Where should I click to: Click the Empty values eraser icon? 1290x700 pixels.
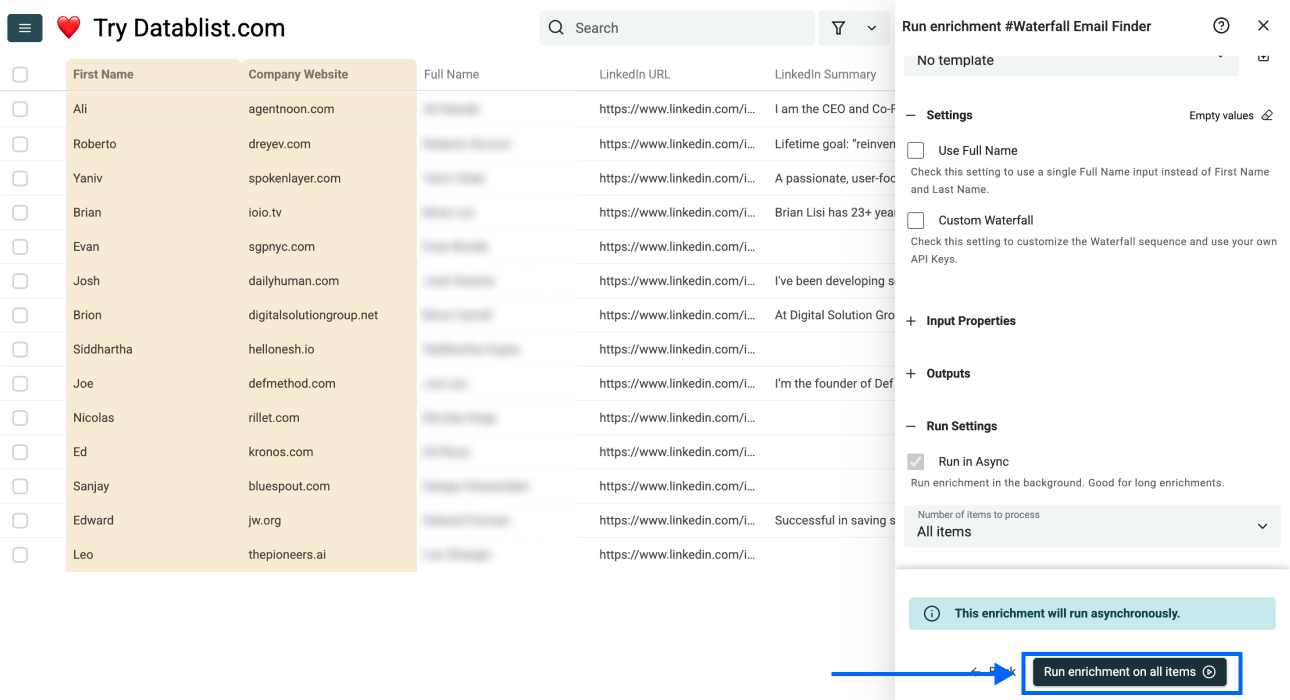(x=1267, y=115)
